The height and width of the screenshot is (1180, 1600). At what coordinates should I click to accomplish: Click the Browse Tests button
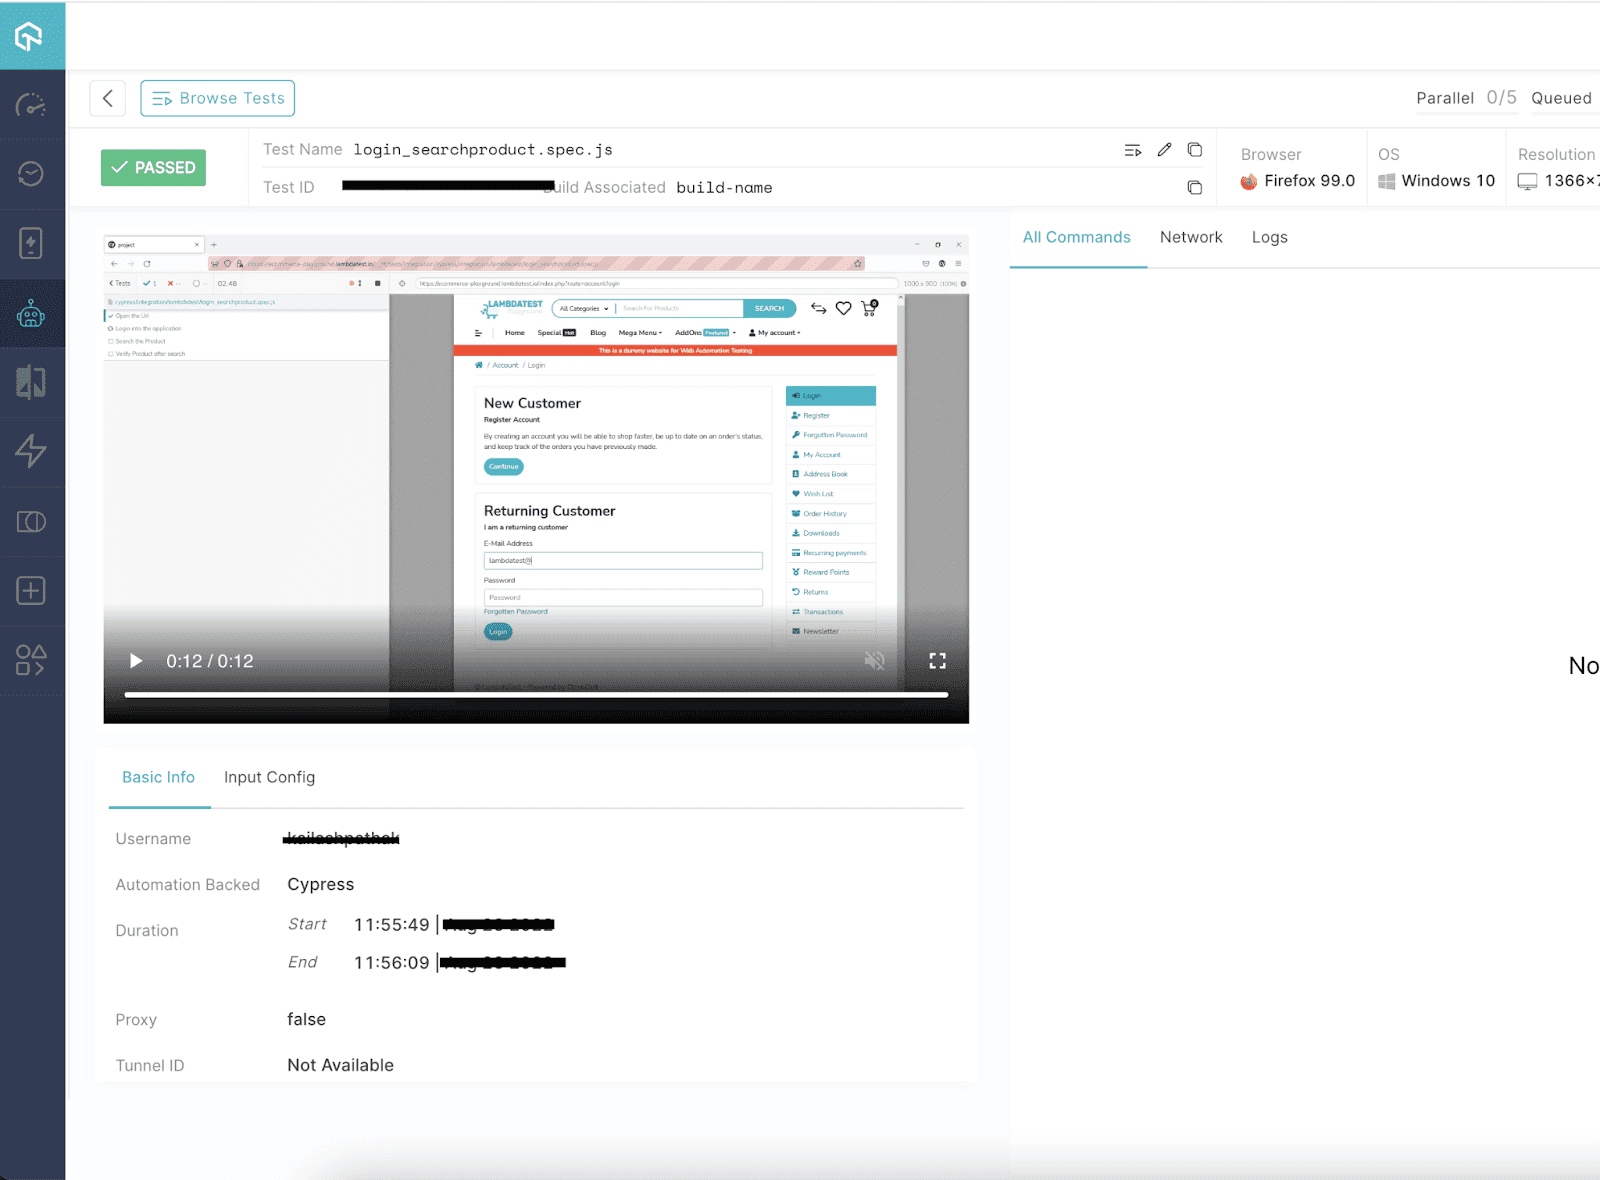(x=218, y=98)
